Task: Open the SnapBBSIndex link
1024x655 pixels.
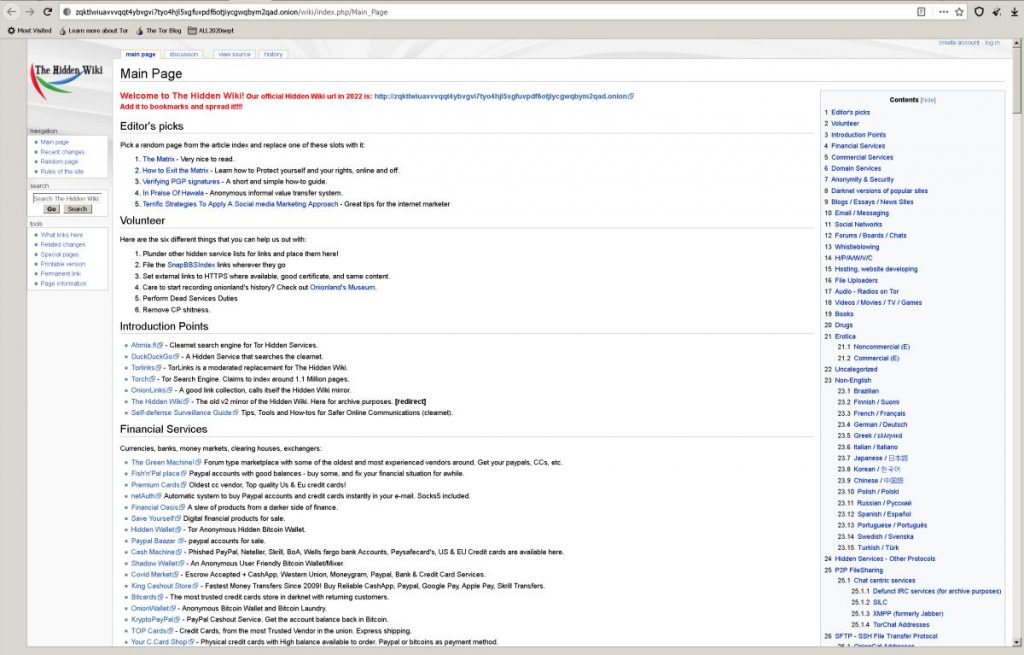Action: click(x=191, y=265)
